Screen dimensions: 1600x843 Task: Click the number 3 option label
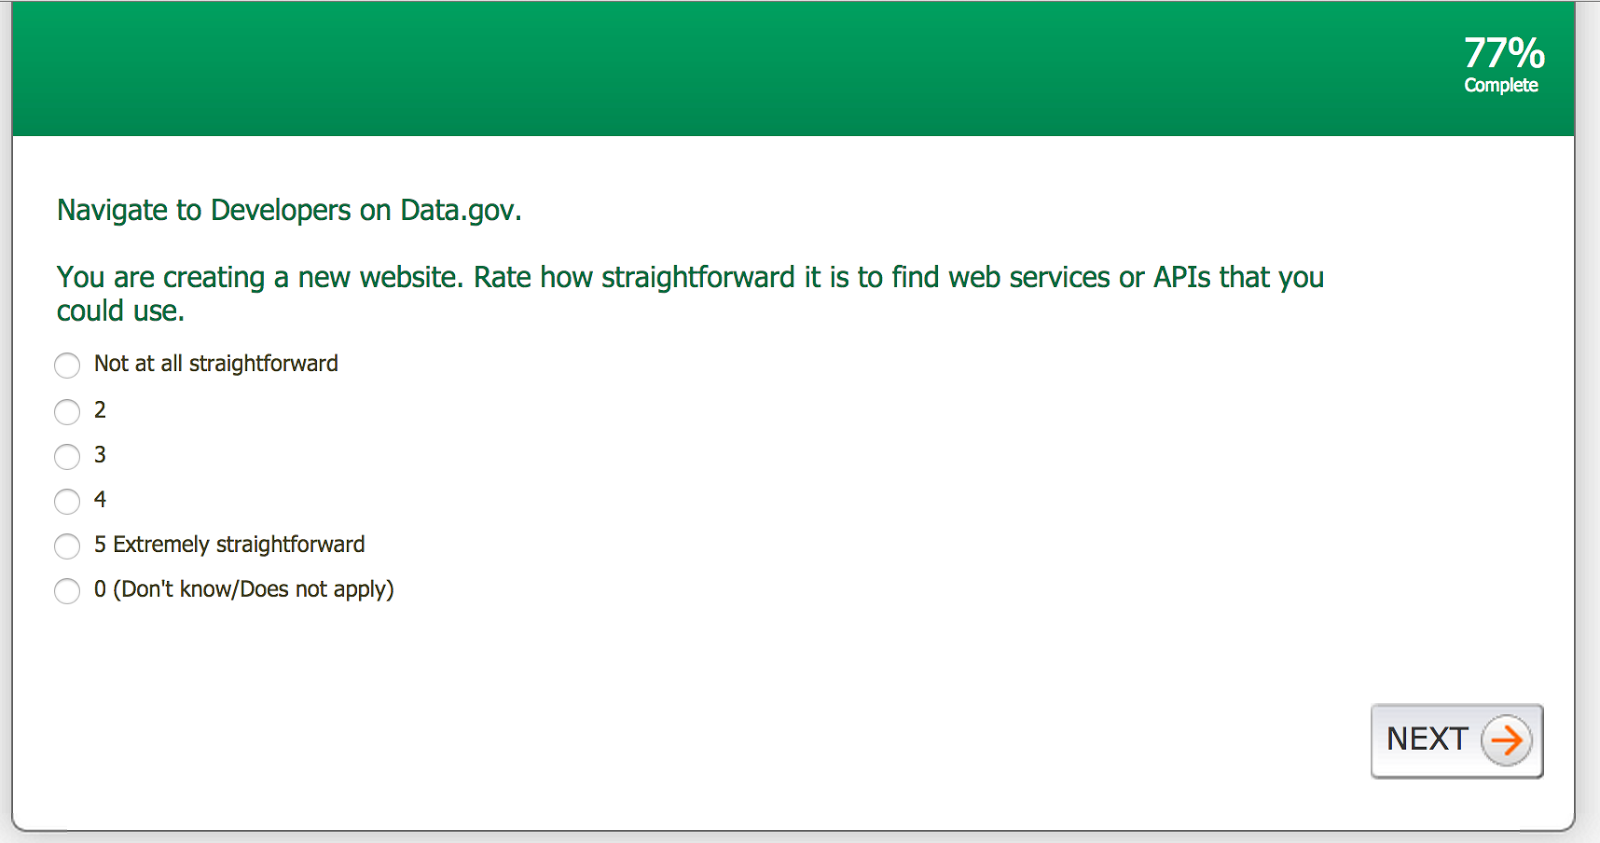point(100,455)
